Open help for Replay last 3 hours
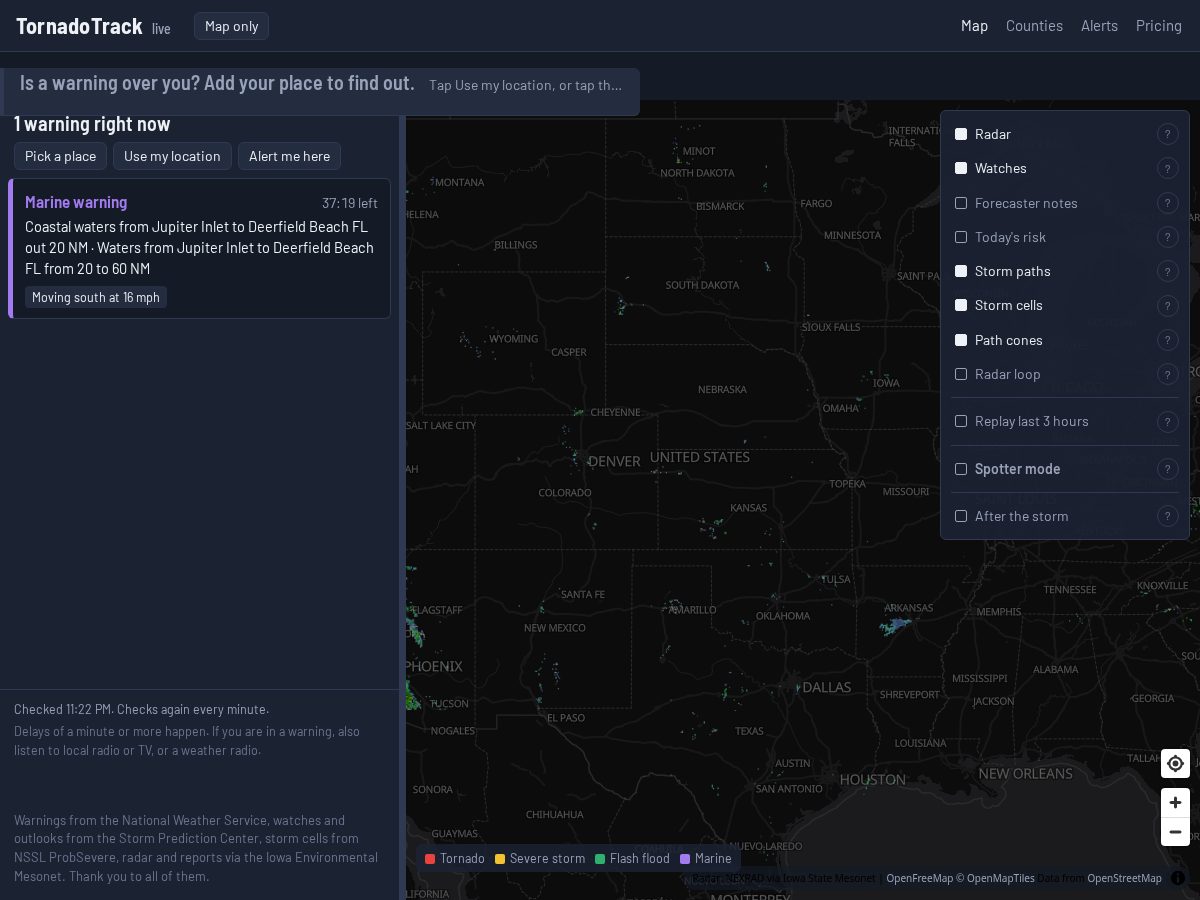The width and height of the screenshot is (1200, 900). click(x=1167, y=421)
